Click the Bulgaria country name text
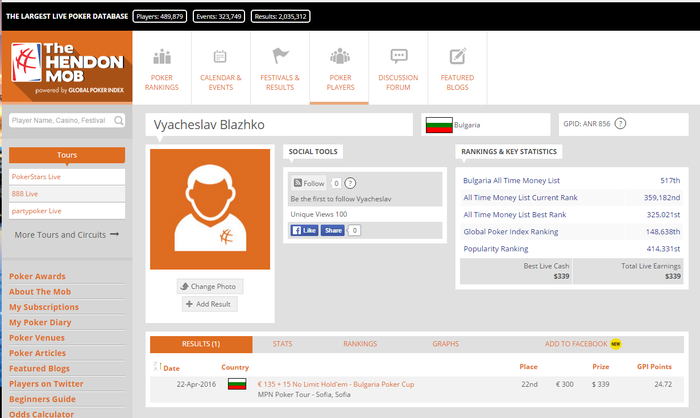The image size is (700, 418). [467, 125]
